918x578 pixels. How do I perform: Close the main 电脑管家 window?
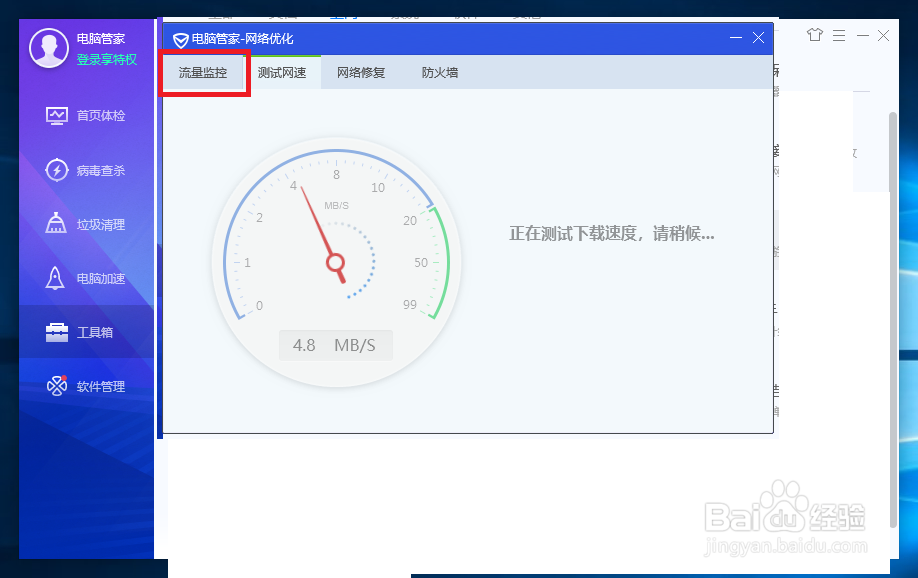pos(883,36)
